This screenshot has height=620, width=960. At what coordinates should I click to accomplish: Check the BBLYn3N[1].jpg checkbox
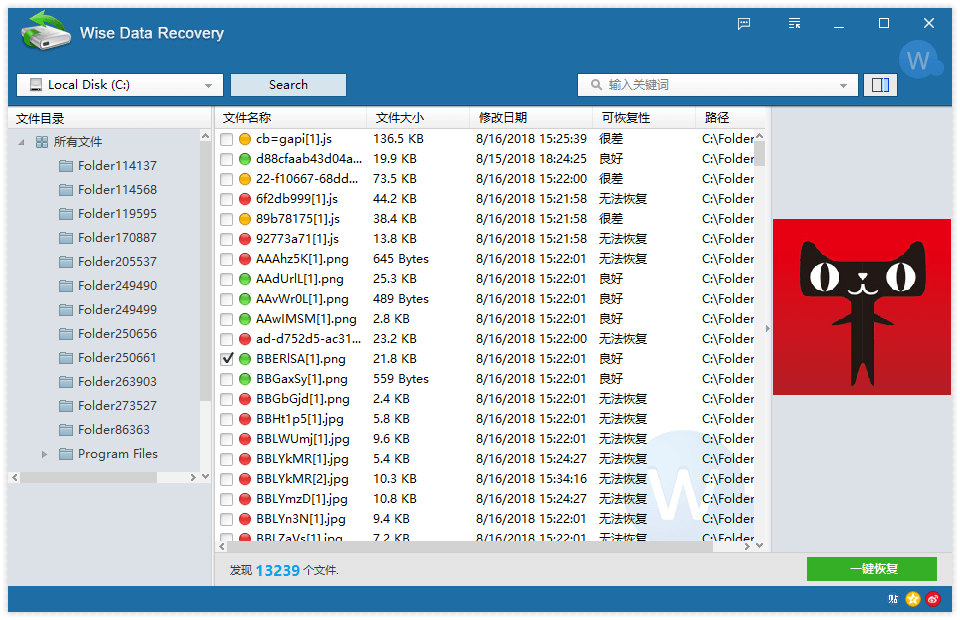coord(227,519)
